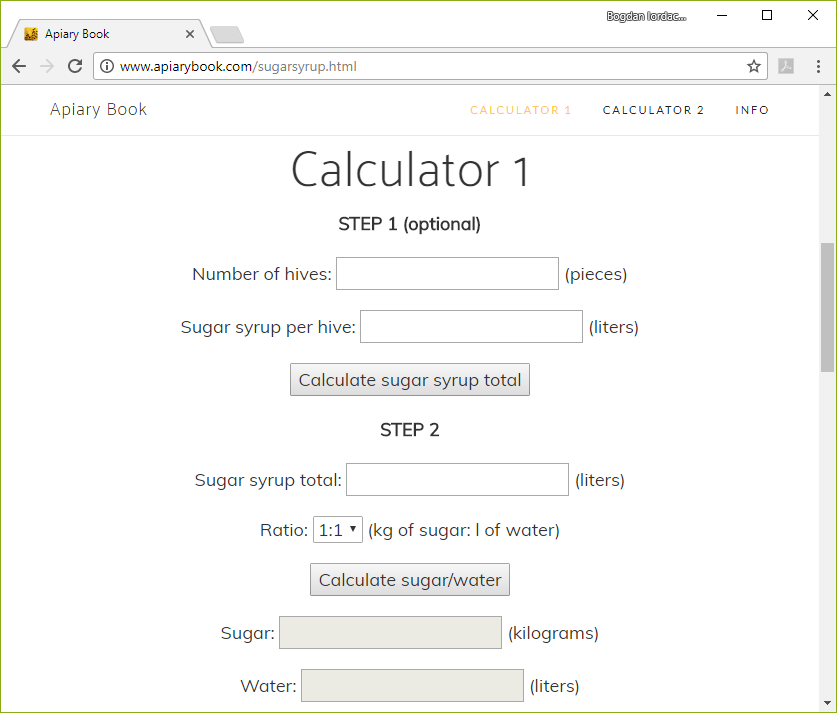Open the CALCULATOR 2 page
This screenshot has height=713, width=837.
coord(653,110)
